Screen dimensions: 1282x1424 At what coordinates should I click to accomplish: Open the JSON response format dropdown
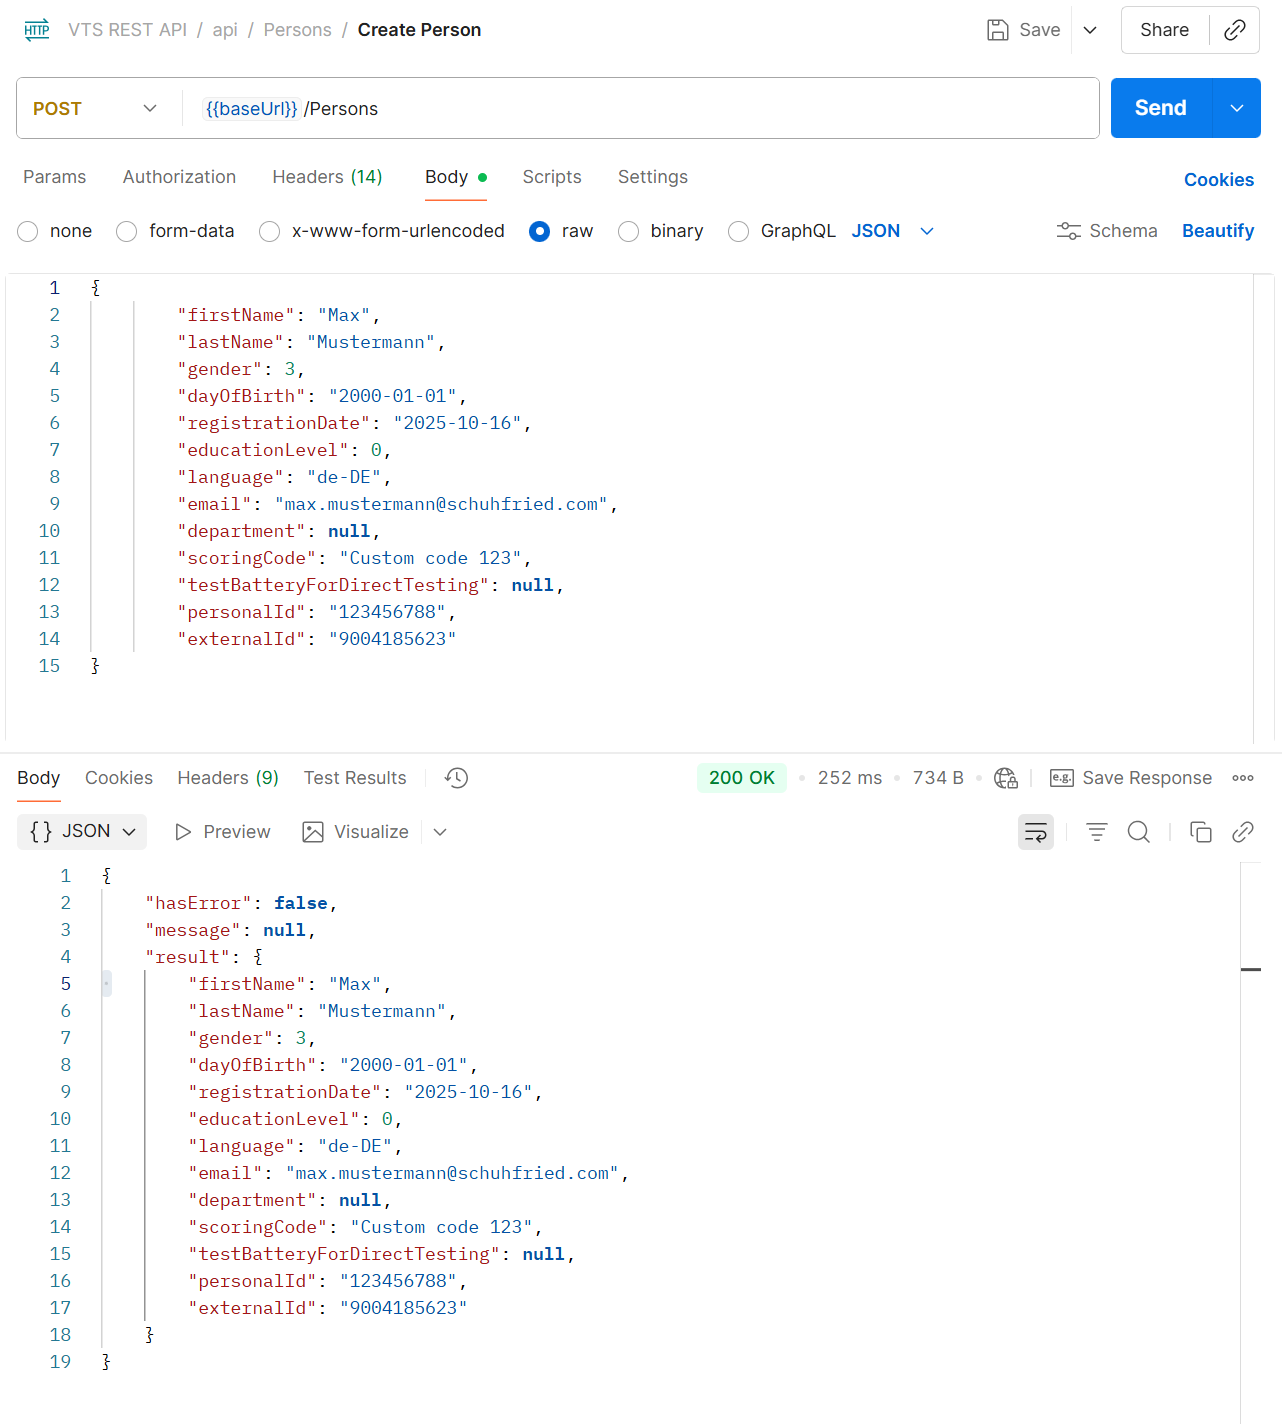pyautogui.click(x=82, y=832)
